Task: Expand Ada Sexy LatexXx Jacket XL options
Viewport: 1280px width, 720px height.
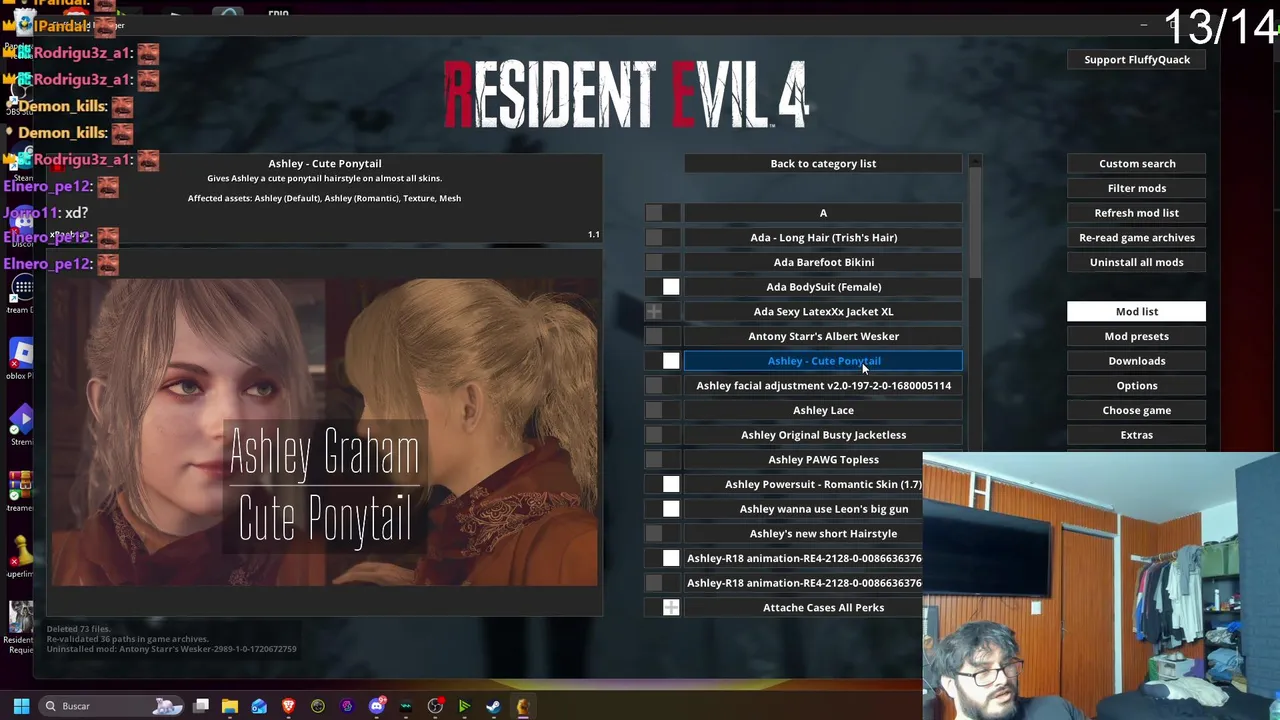Action: coord(654,312)
